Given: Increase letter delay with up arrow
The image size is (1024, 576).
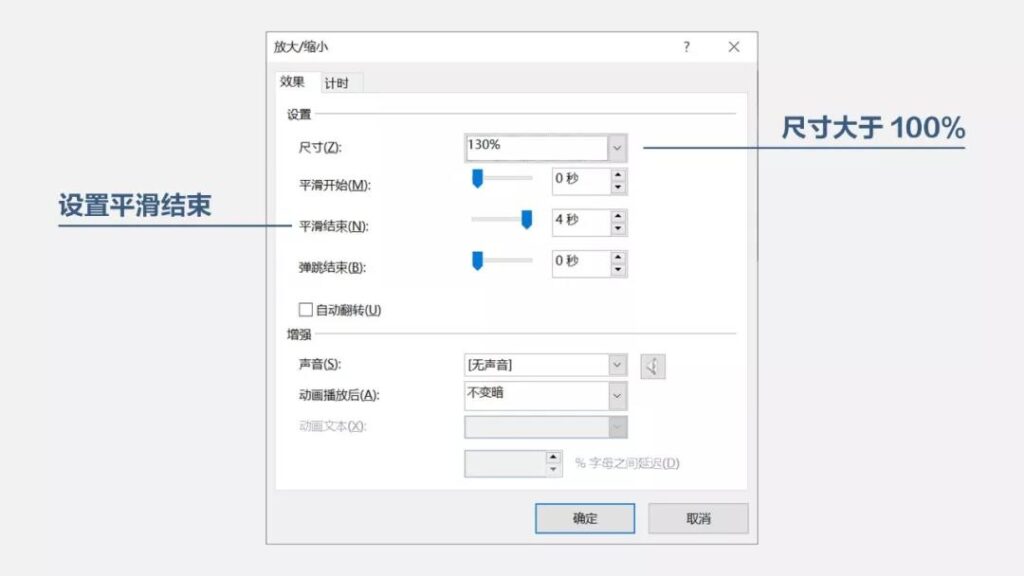Looking at the screenshot, I should (553, 457).
